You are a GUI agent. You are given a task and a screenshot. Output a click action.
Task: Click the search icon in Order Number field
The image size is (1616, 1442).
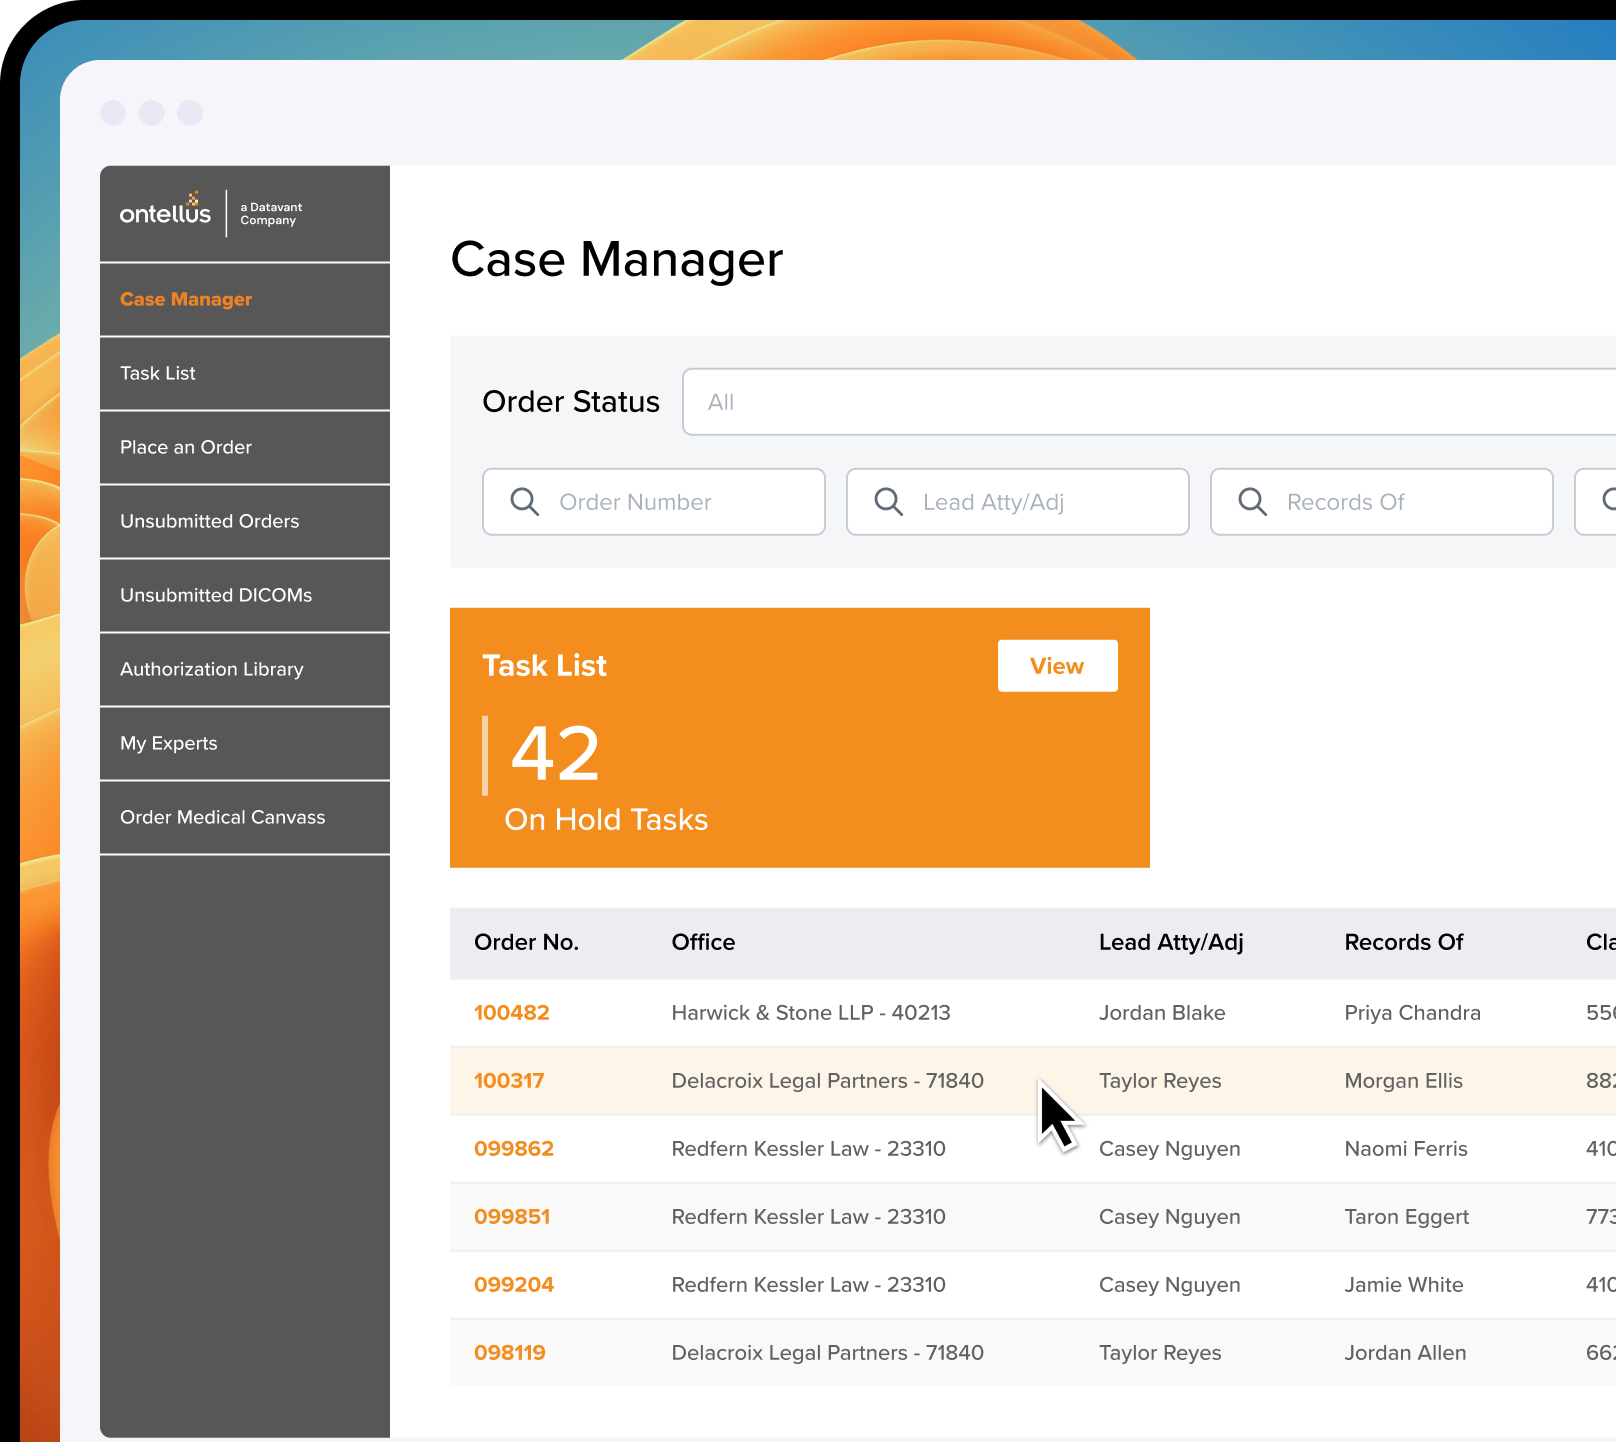[x=525, y=501]
